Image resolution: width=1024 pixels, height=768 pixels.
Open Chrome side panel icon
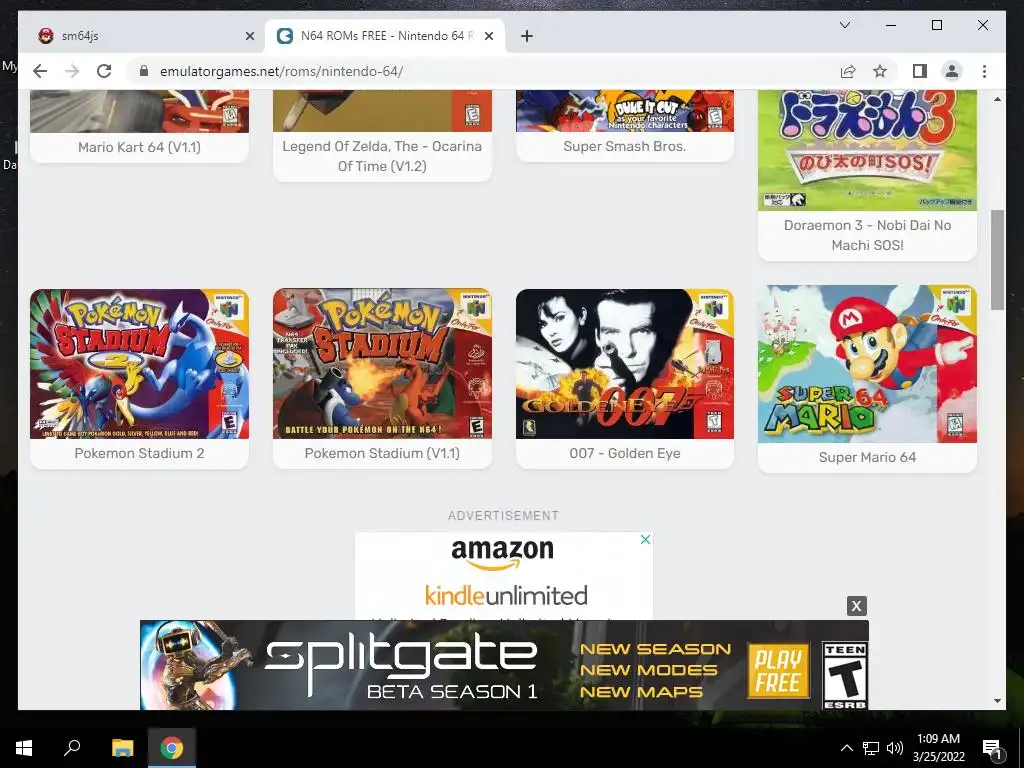(920, 71)
